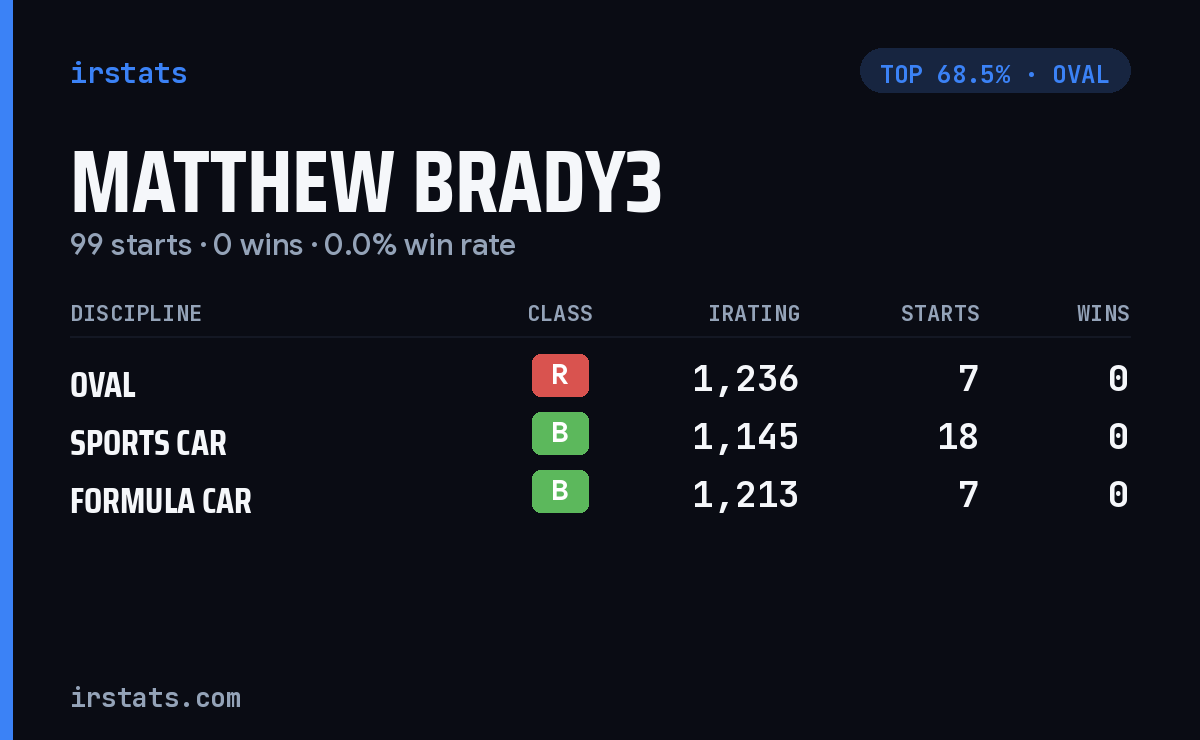
Task: Select the OVAL discipline row label
Action: 102,385
